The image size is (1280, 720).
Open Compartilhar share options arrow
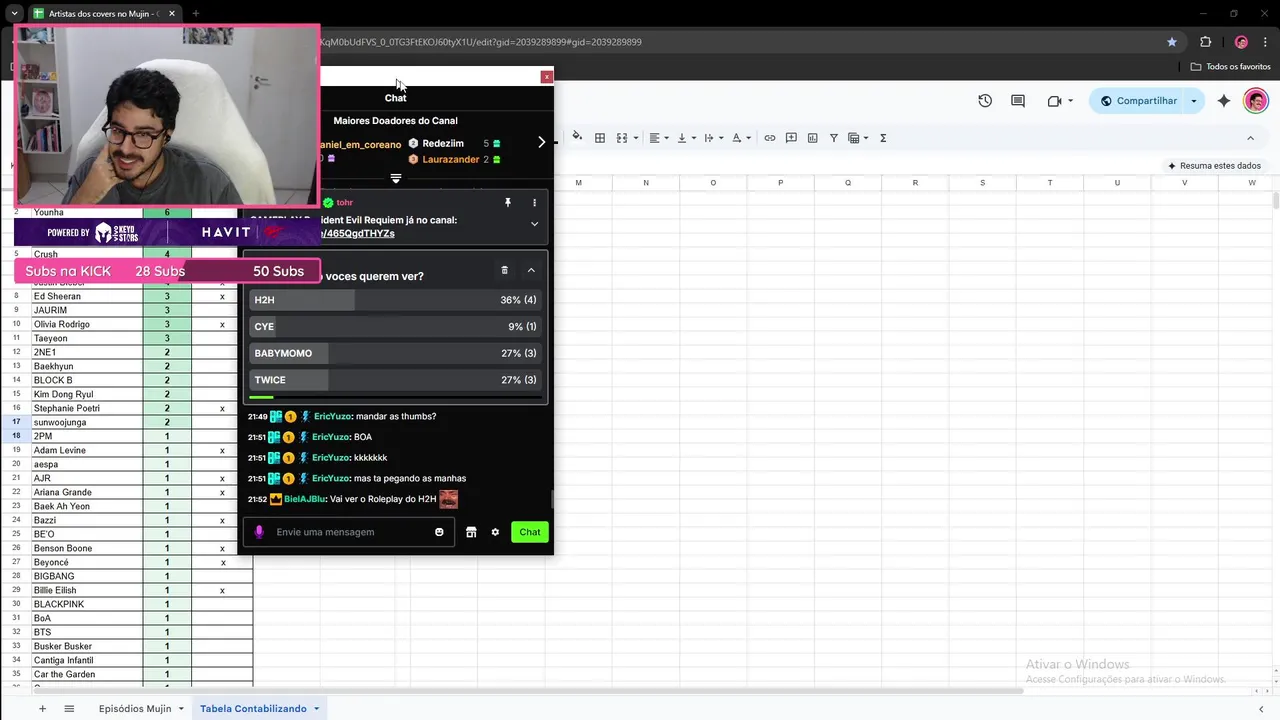click(x=1193, y=101)
